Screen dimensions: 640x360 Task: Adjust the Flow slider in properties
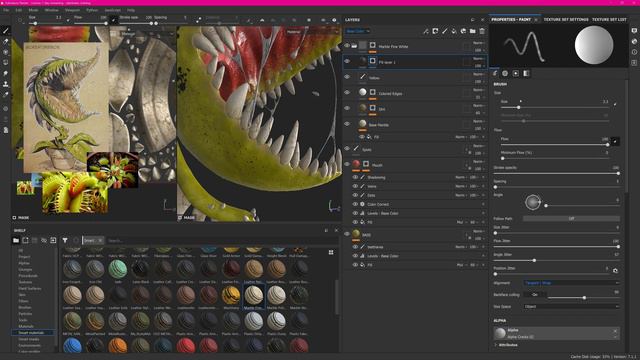pyautogui.click(x=555, y=144)
